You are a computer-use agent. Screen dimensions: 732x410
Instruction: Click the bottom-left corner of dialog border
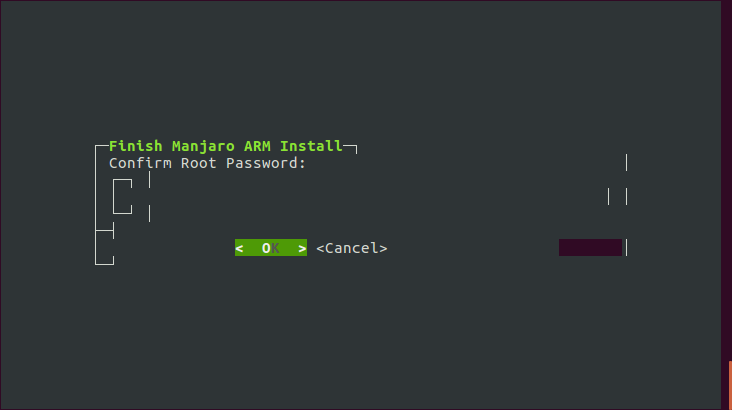[104, 260]
